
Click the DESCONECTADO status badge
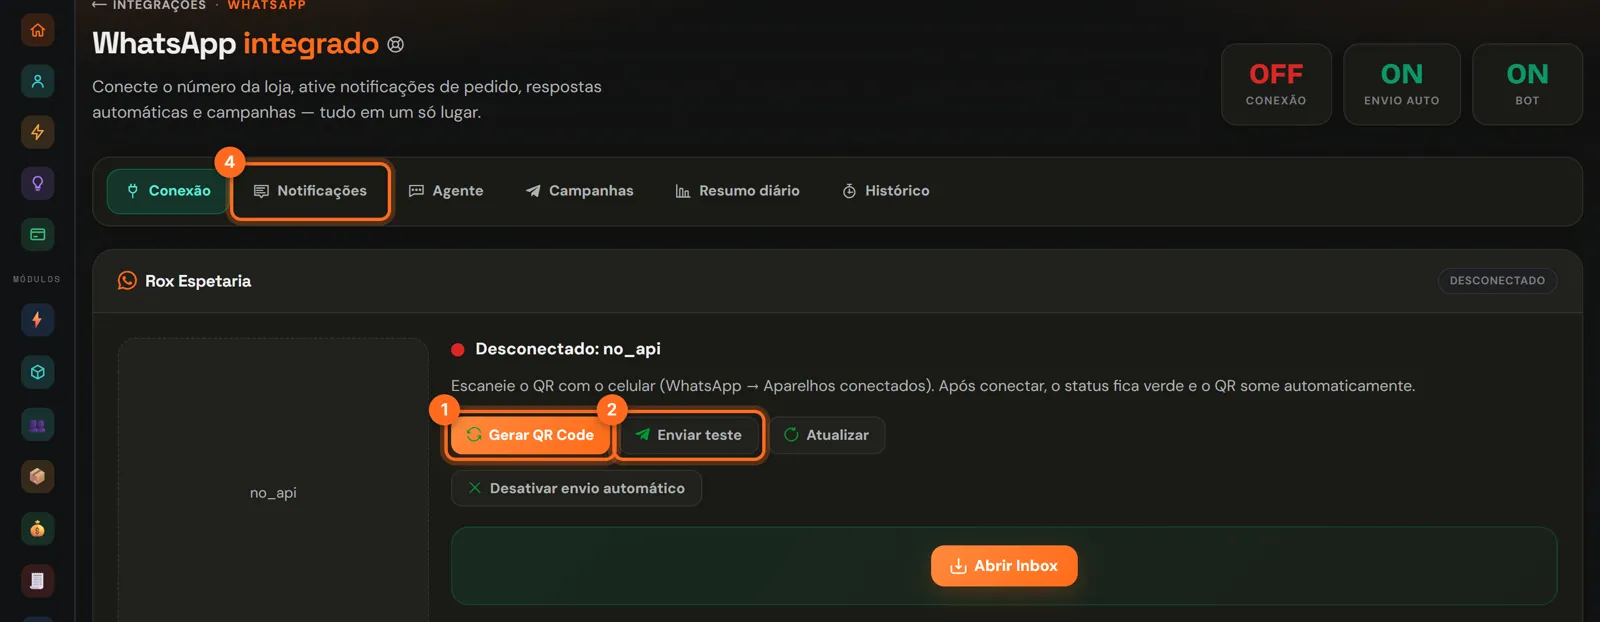[1497, 281]
